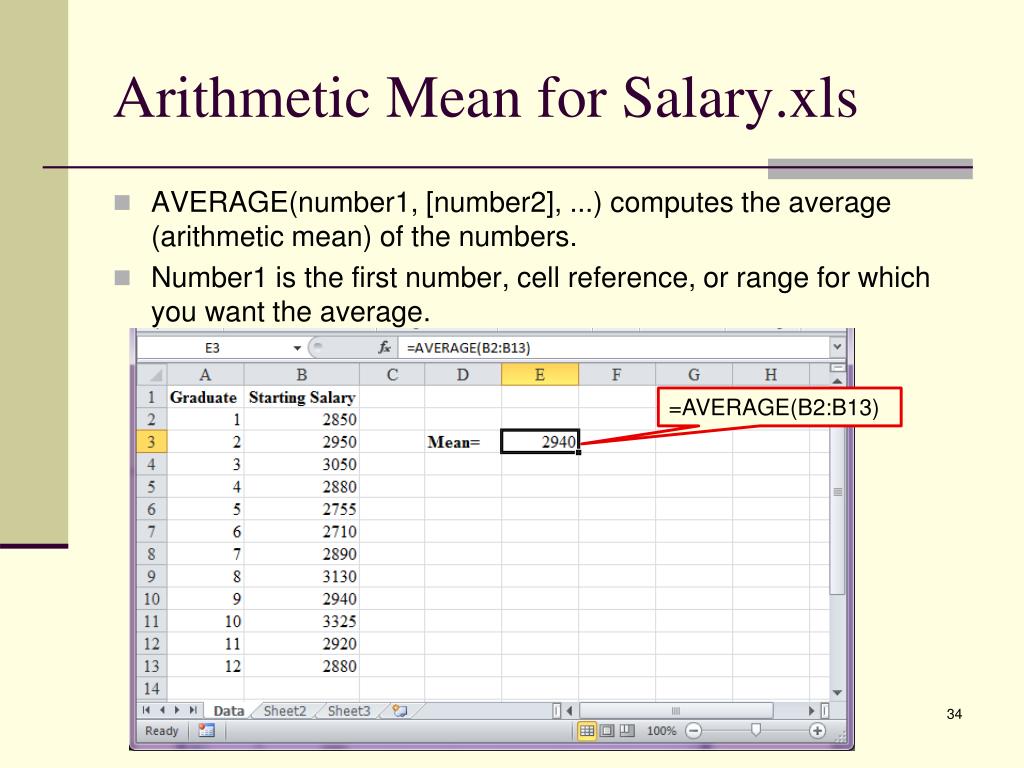This screenshot has width=1024, height=768.
Task: Select salary cell 2890
Action: pos(302,554)
